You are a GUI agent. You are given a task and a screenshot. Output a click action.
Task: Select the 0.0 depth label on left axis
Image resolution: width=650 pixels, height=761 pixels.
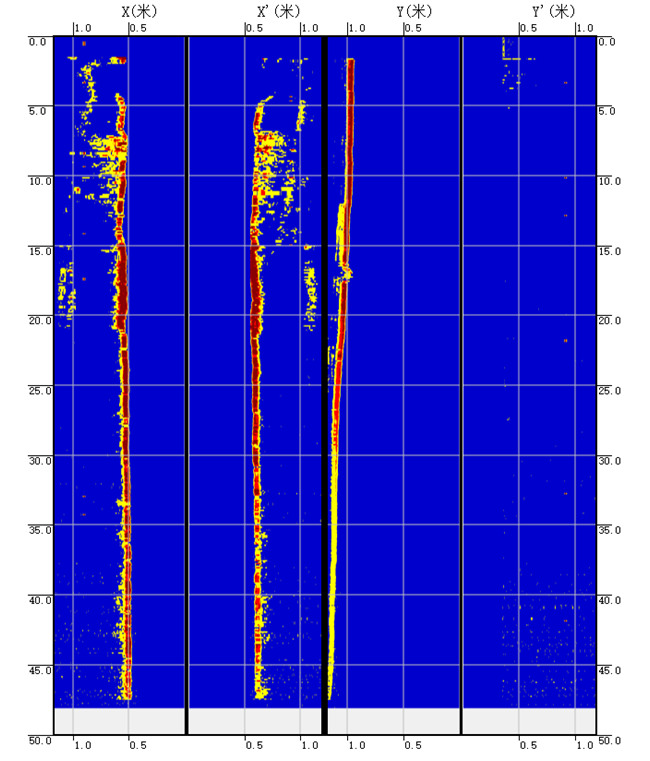click(37, 42)
